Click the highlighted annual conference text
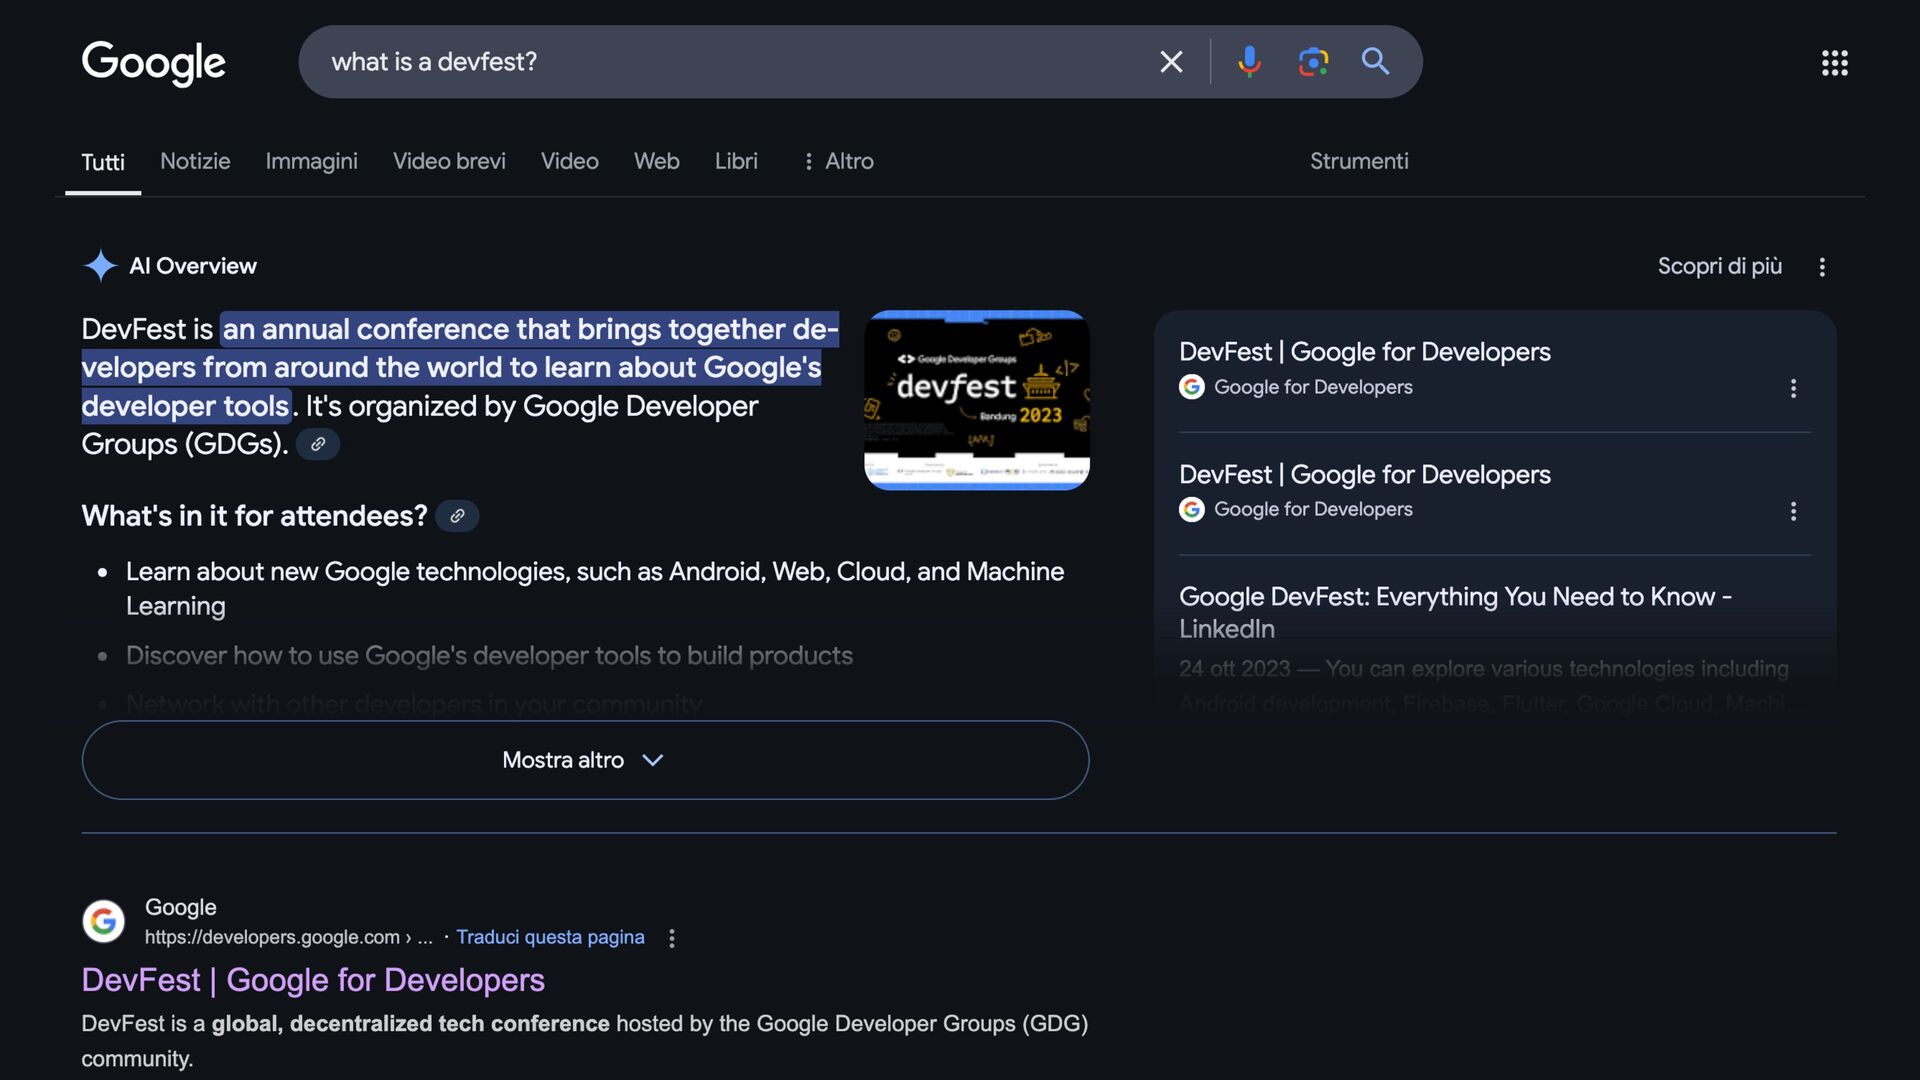 [x=459, y=367]
